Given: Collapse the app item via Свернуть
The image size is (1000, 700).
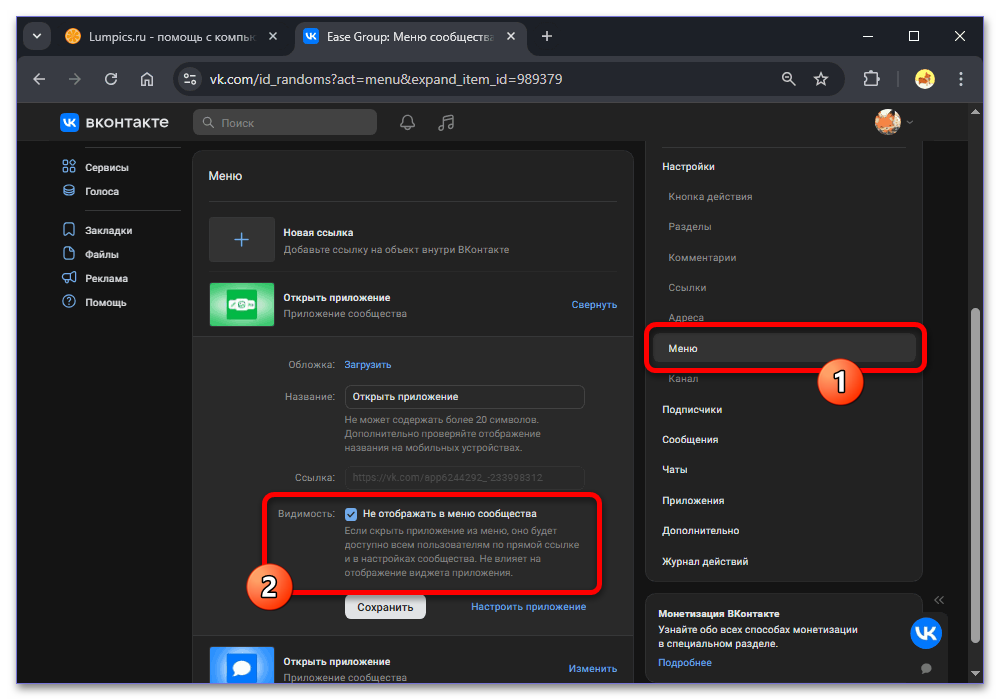Looking at the screenshot, I should coord(594,305).
